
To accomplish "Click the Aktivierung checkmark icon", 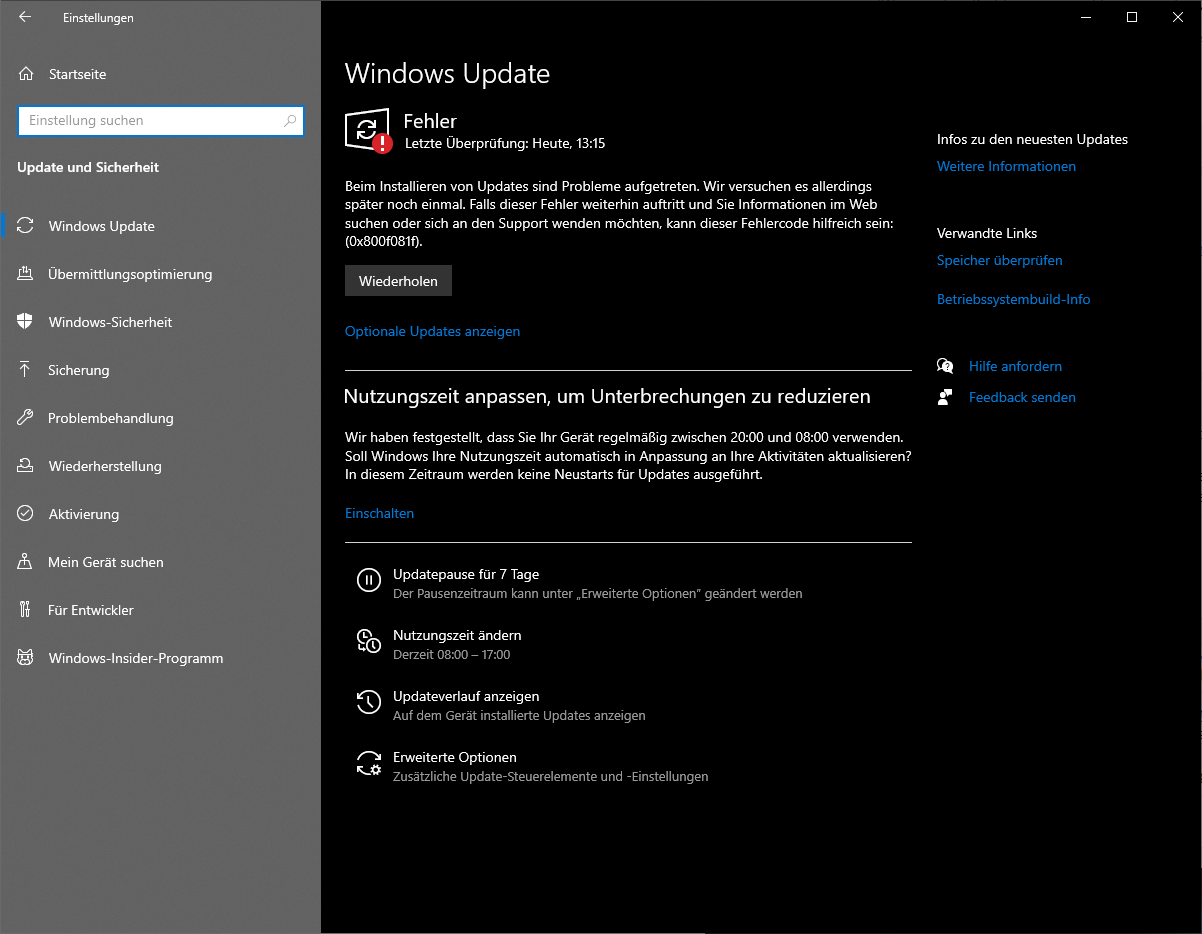I will (26, 514).
